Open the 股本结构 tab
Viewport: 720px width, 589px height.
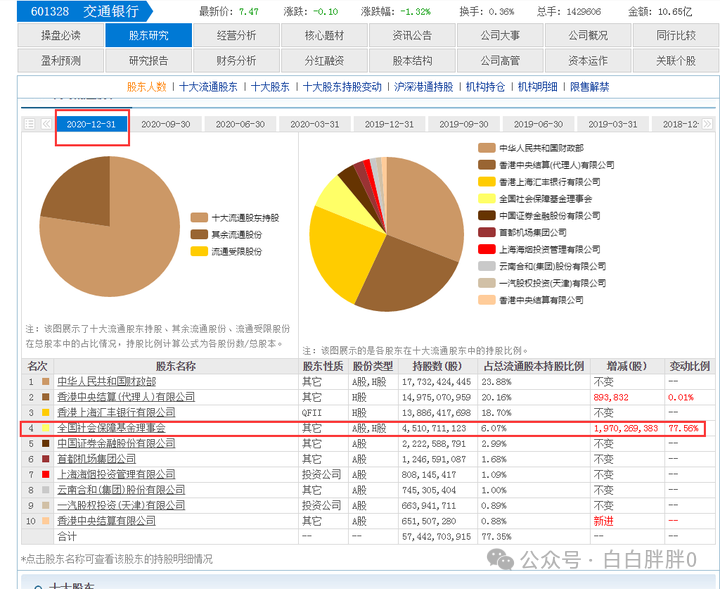[412, 61]
